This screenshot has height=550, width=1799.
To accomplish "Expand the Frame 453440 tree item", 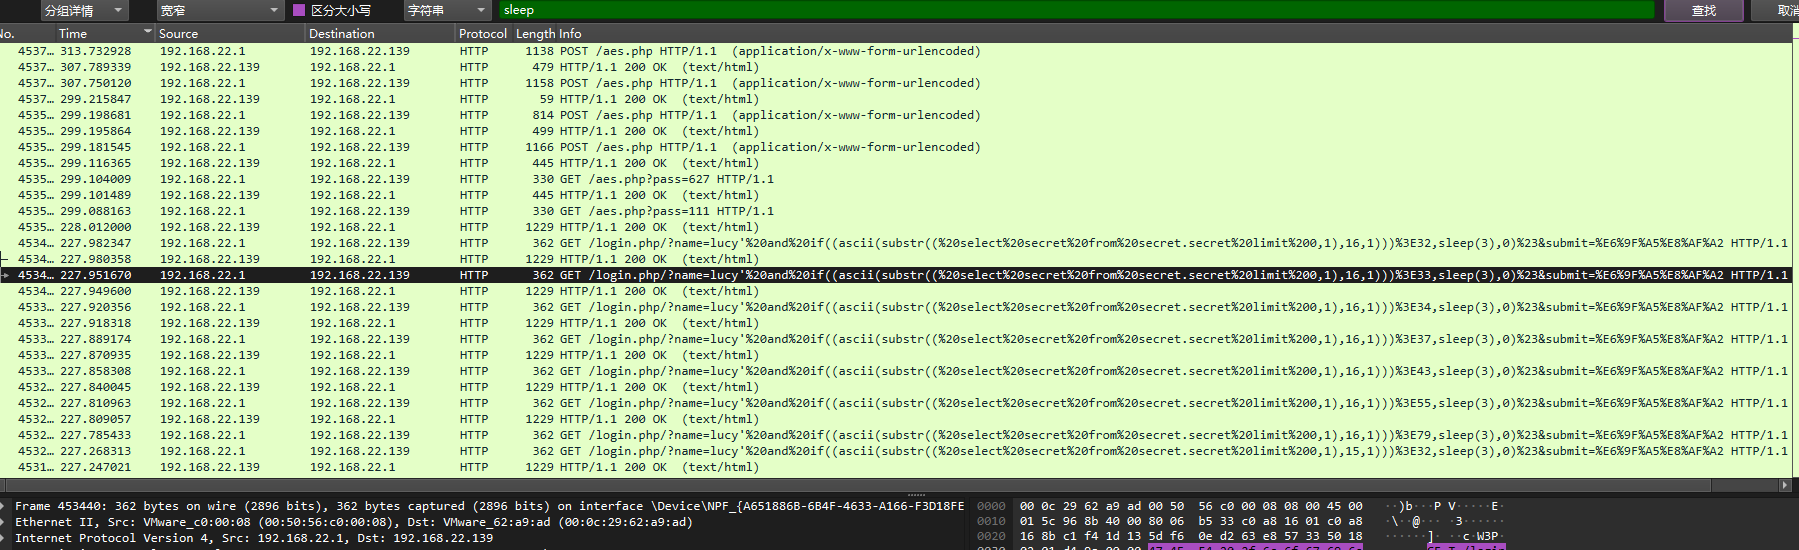I will (6, 506).
